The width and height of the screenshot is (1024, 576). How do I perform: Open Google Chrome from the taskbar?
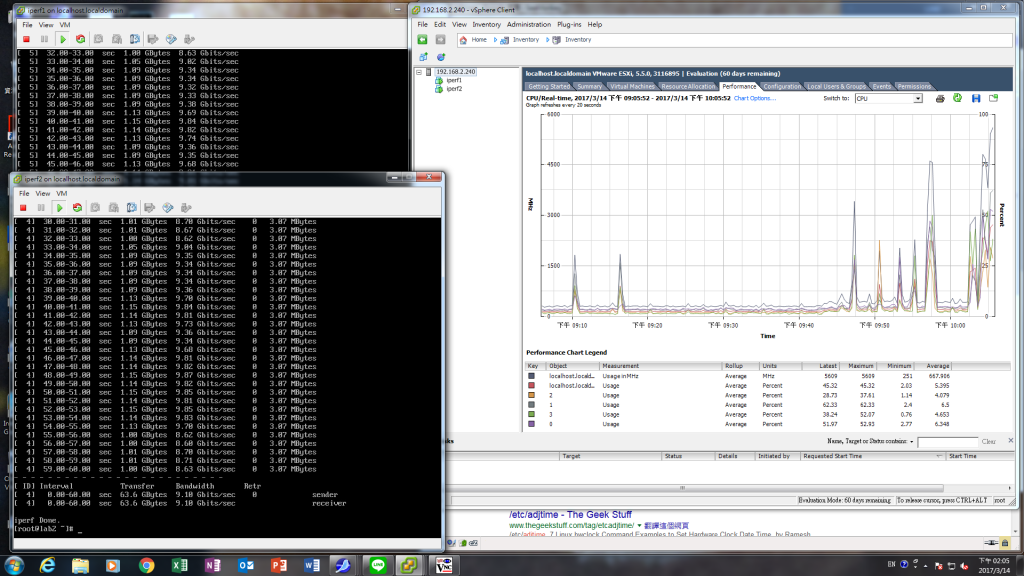pos(146,566)
